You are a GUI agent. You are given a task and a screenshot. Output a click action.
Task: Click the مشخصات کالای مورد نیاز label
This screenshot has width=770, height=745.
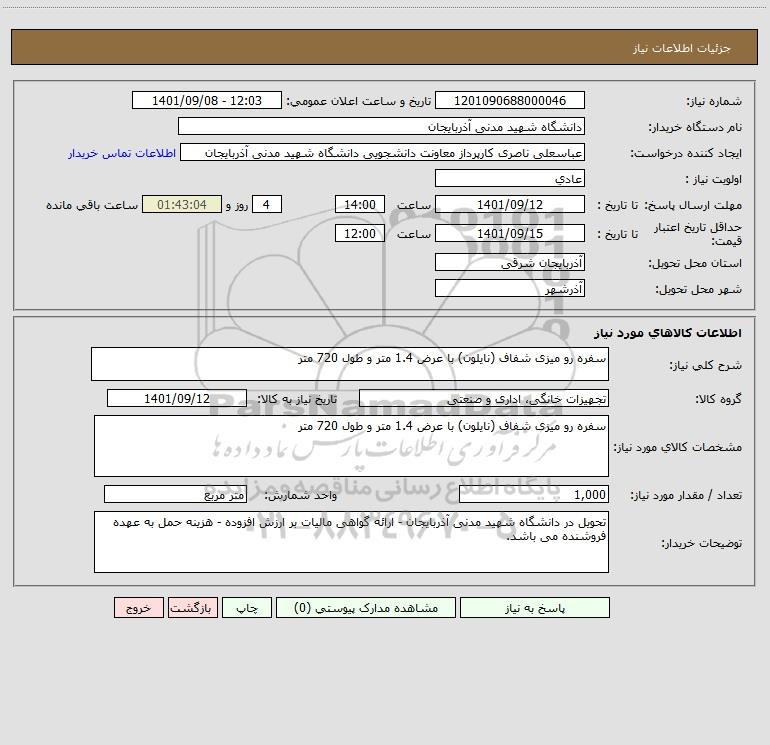(x=678, y=447)
